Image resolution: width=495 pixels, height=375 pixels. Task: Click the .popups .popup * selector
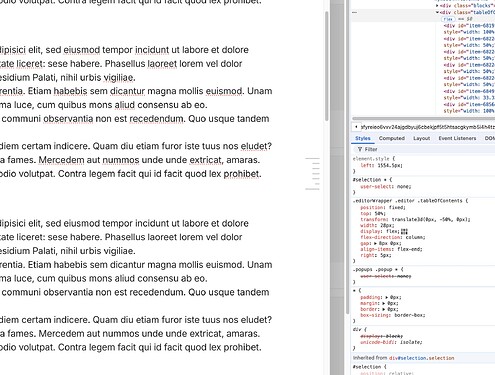[376, 269]
